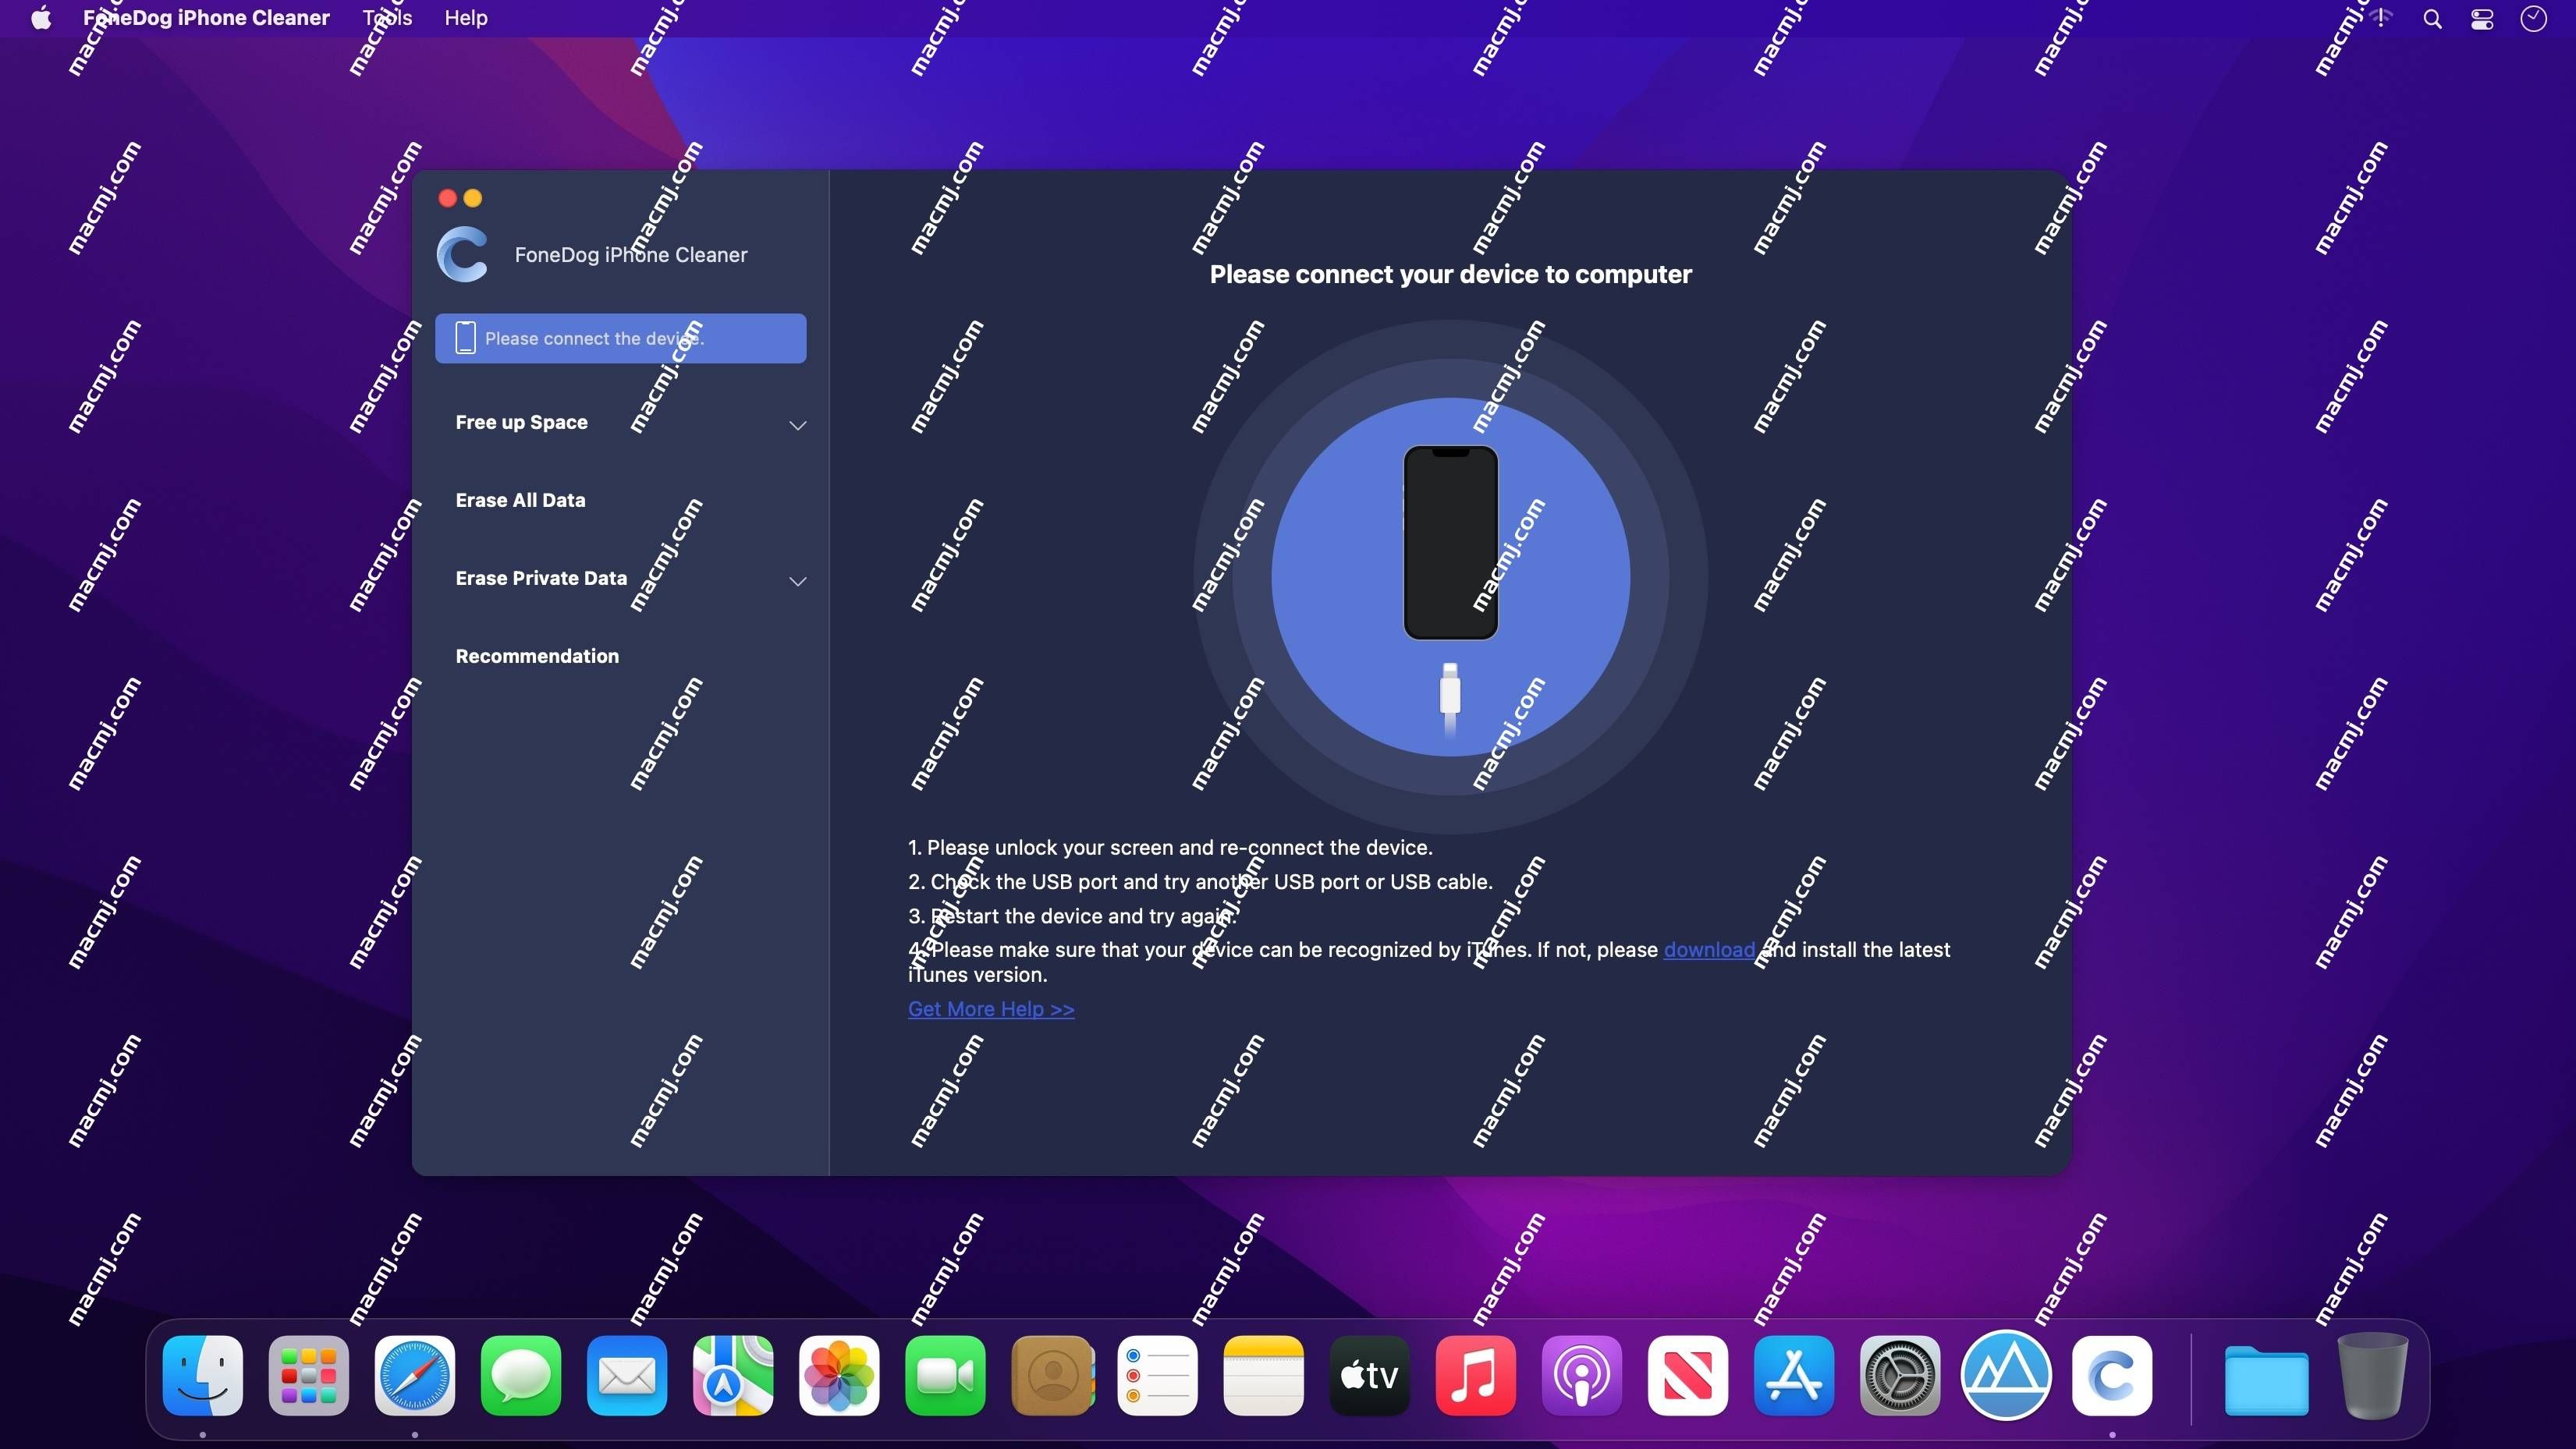Image resolution: width=2576 pixels, height=1449 pixels.
Task: Open Finder from the Dock
Action: click(x=202, y=1376)
